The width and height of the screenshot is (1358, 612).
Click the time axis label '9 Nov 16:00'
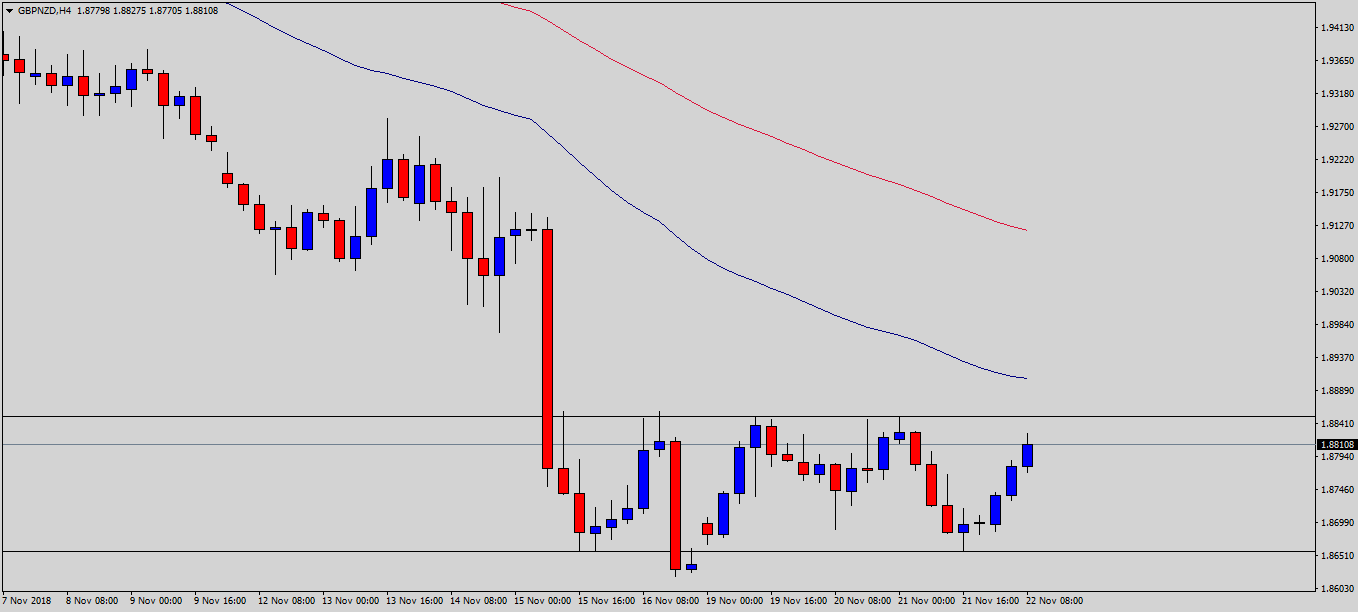220,602
